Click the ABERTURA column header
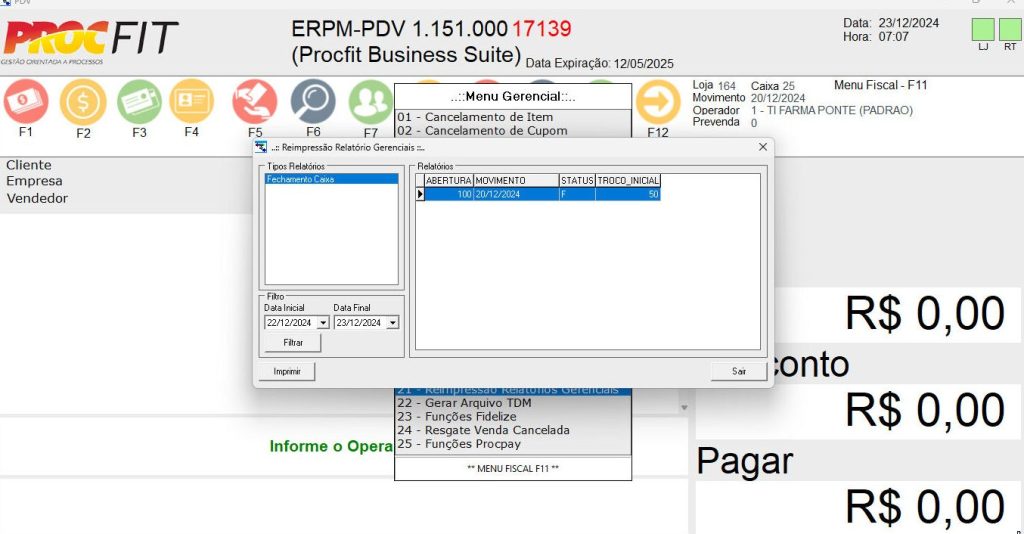Viewport: 1024px width, 534px height. coord(448,181)
